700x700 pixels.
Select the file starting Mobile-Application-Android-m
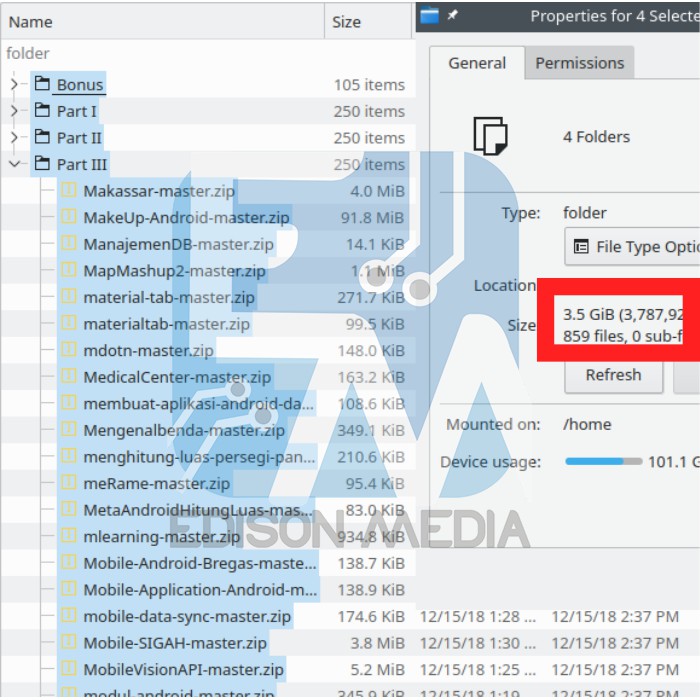[x=200, y=590]
